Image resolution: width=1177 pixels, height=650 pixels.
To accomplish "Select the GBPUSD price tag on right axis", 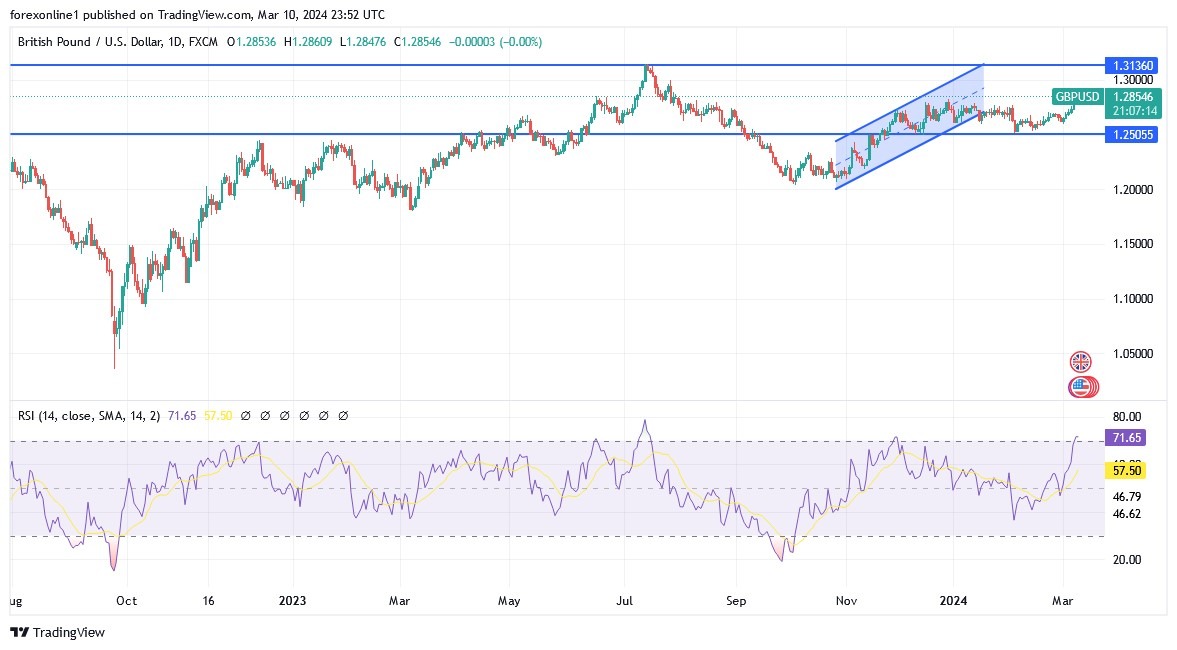I will (1077, 97).
